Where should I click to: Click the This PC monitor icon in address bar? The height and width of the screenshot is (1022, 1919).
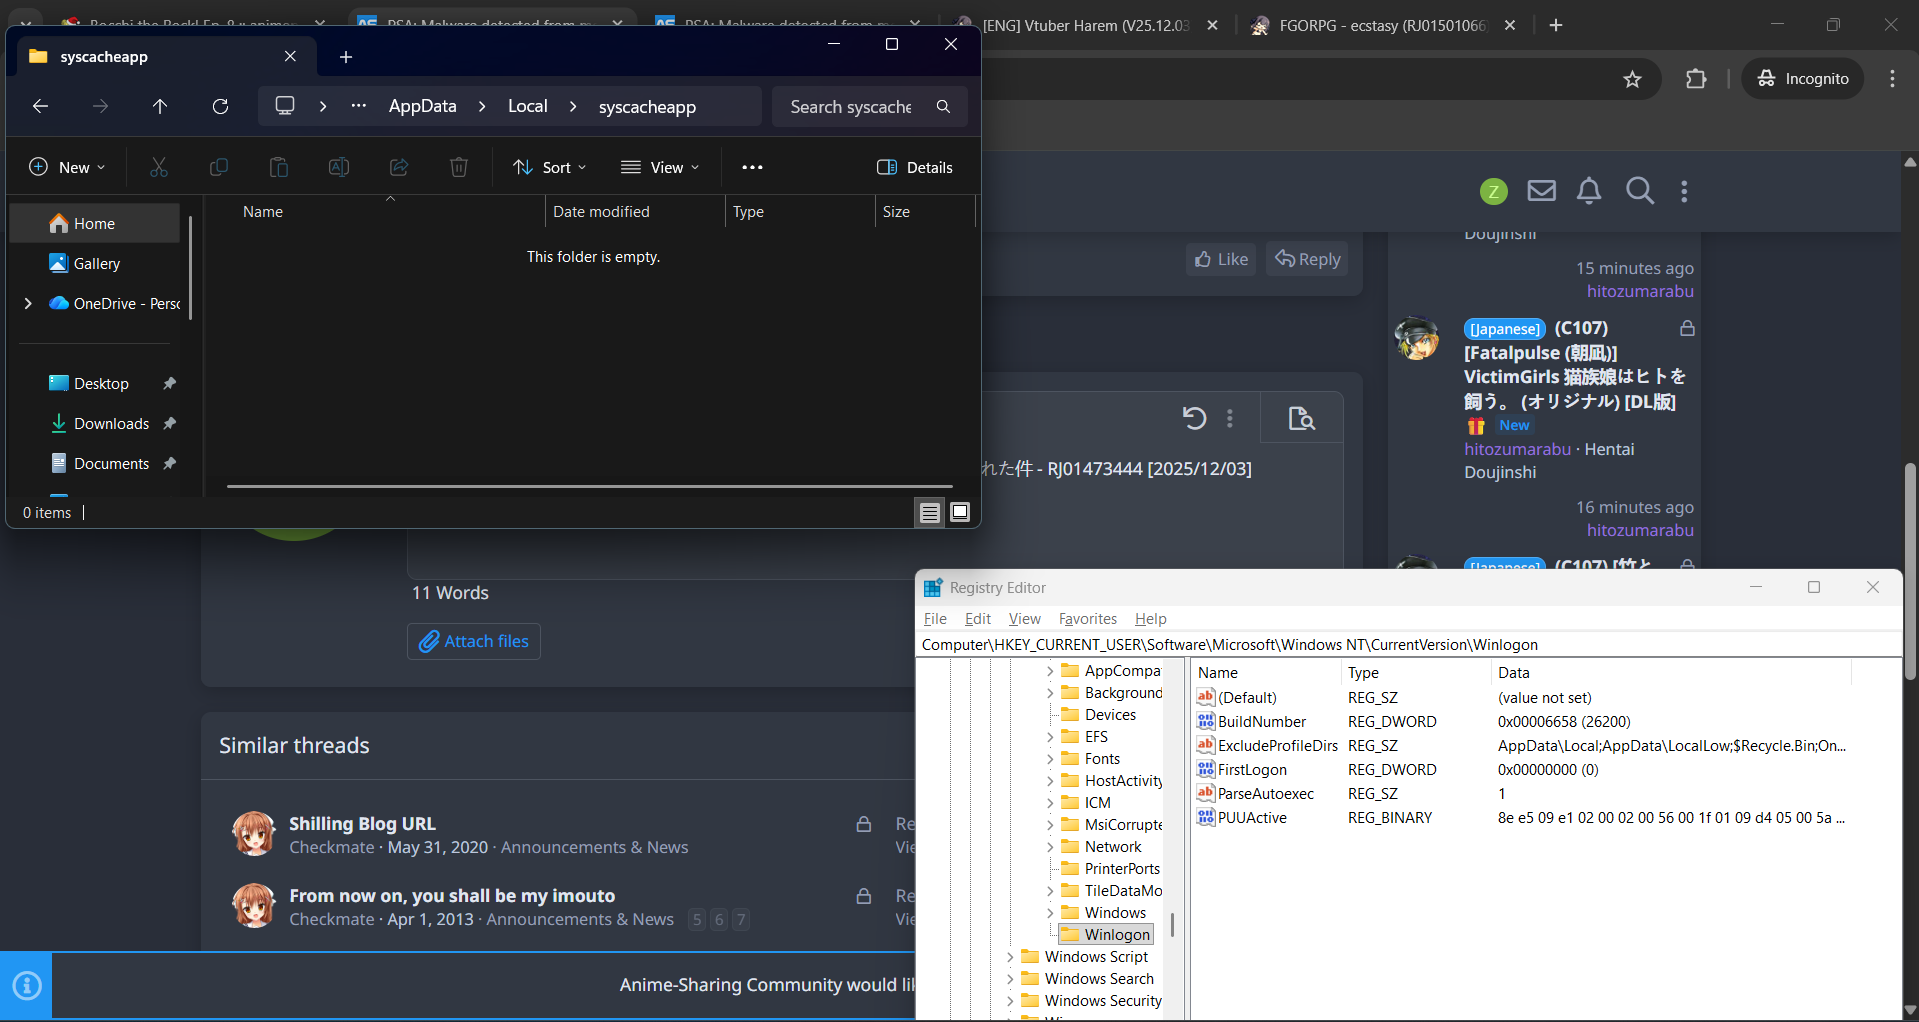(x=285, y=106)
